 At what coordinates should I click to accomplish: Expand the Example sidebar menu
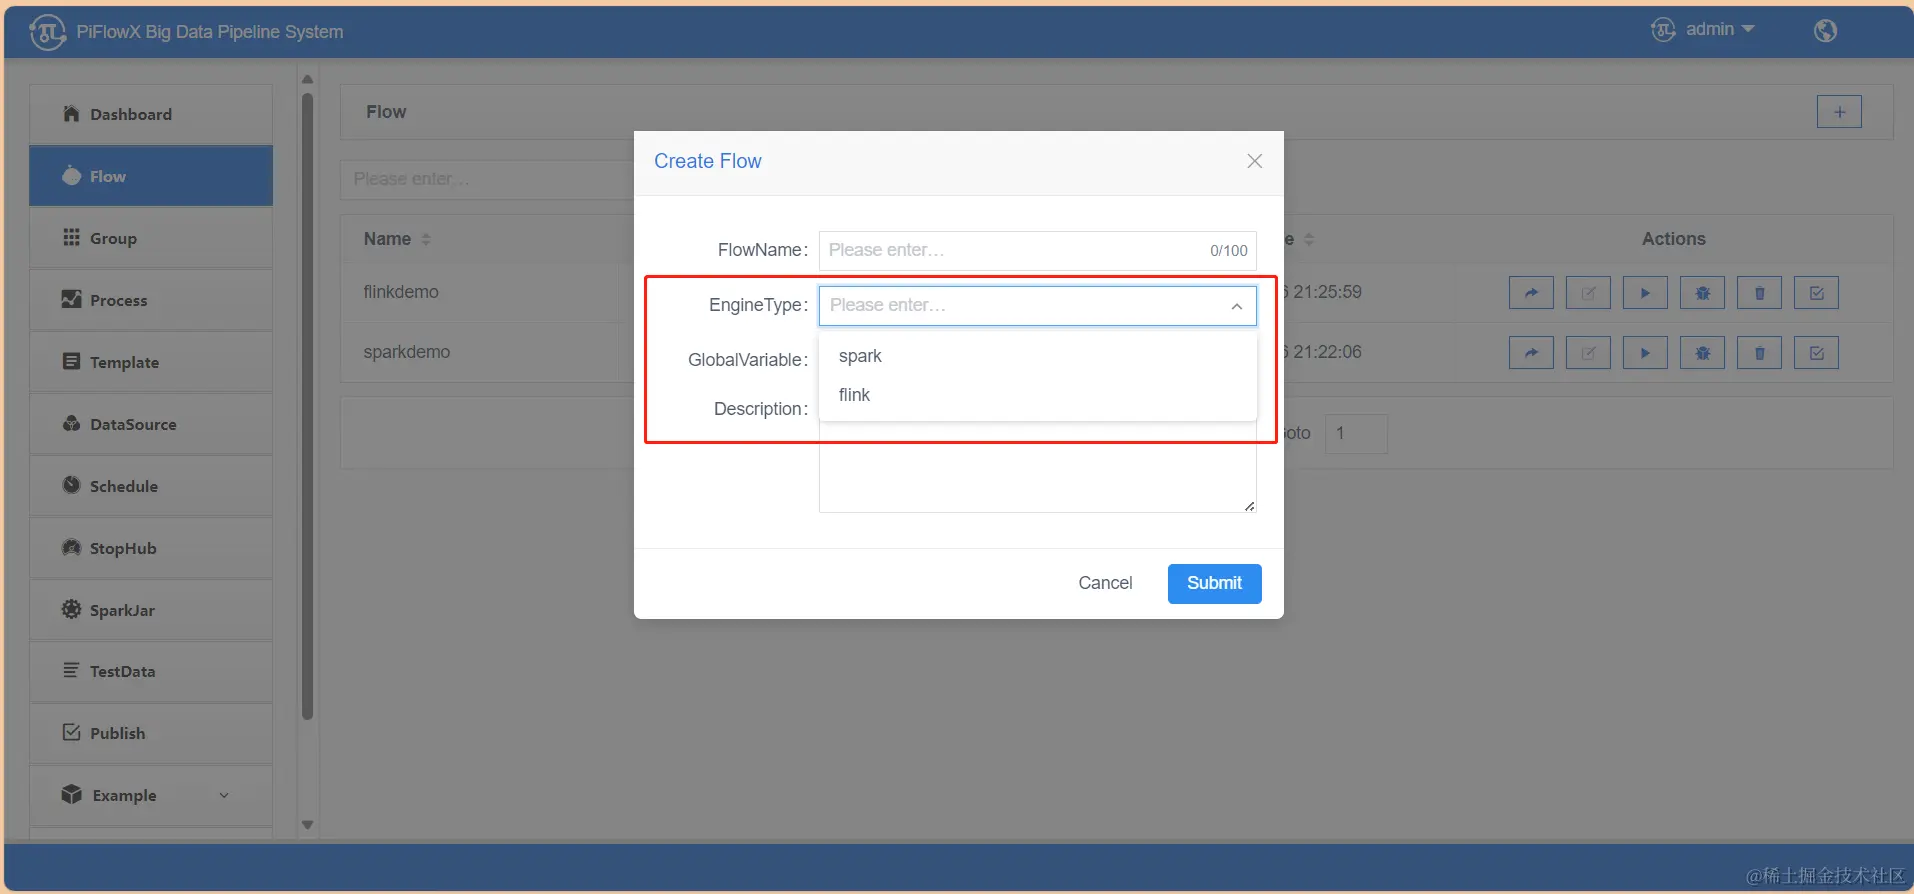click(151, 795)
